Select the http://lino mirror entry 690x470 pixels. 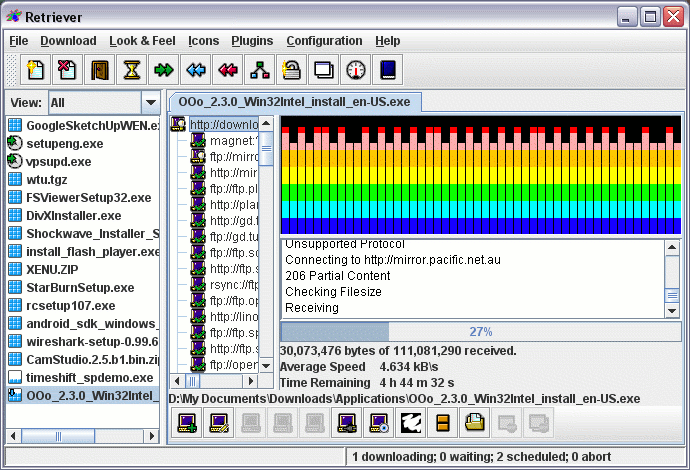224,317
